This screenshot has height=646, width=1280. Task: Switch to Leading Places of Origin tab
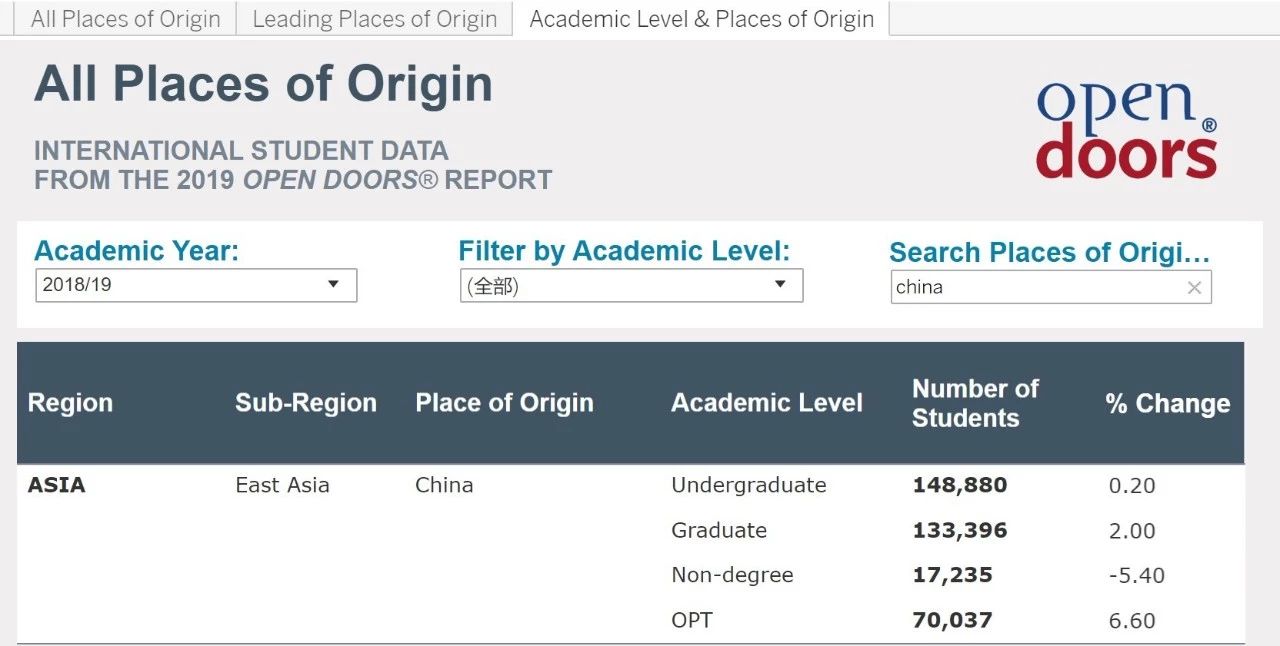pyautogui.click(x=374, y=19)
